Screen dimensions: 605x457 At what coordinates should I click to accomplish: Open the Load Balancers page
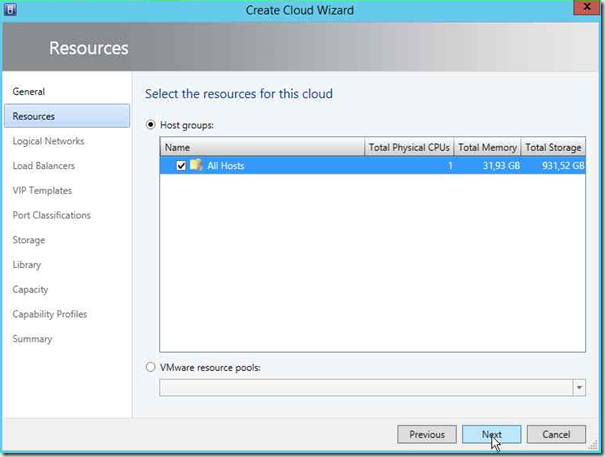tap(44, 166)
